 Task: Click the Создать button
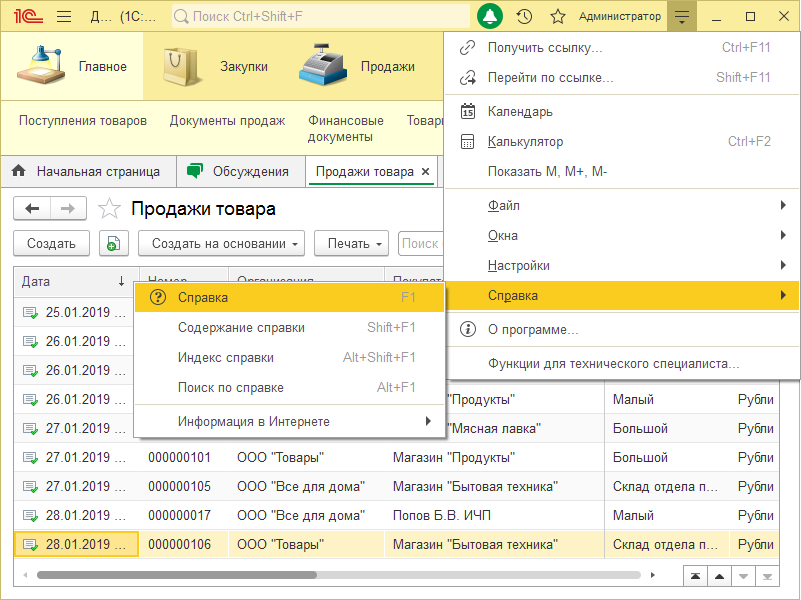[x=51, y=243]
